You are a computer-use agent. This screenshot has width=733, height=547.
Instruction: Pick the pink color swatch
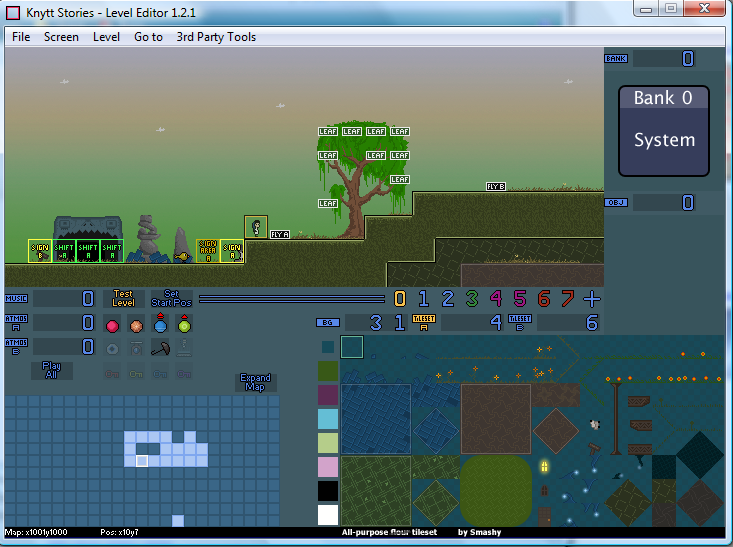click(x=328, y=467)
